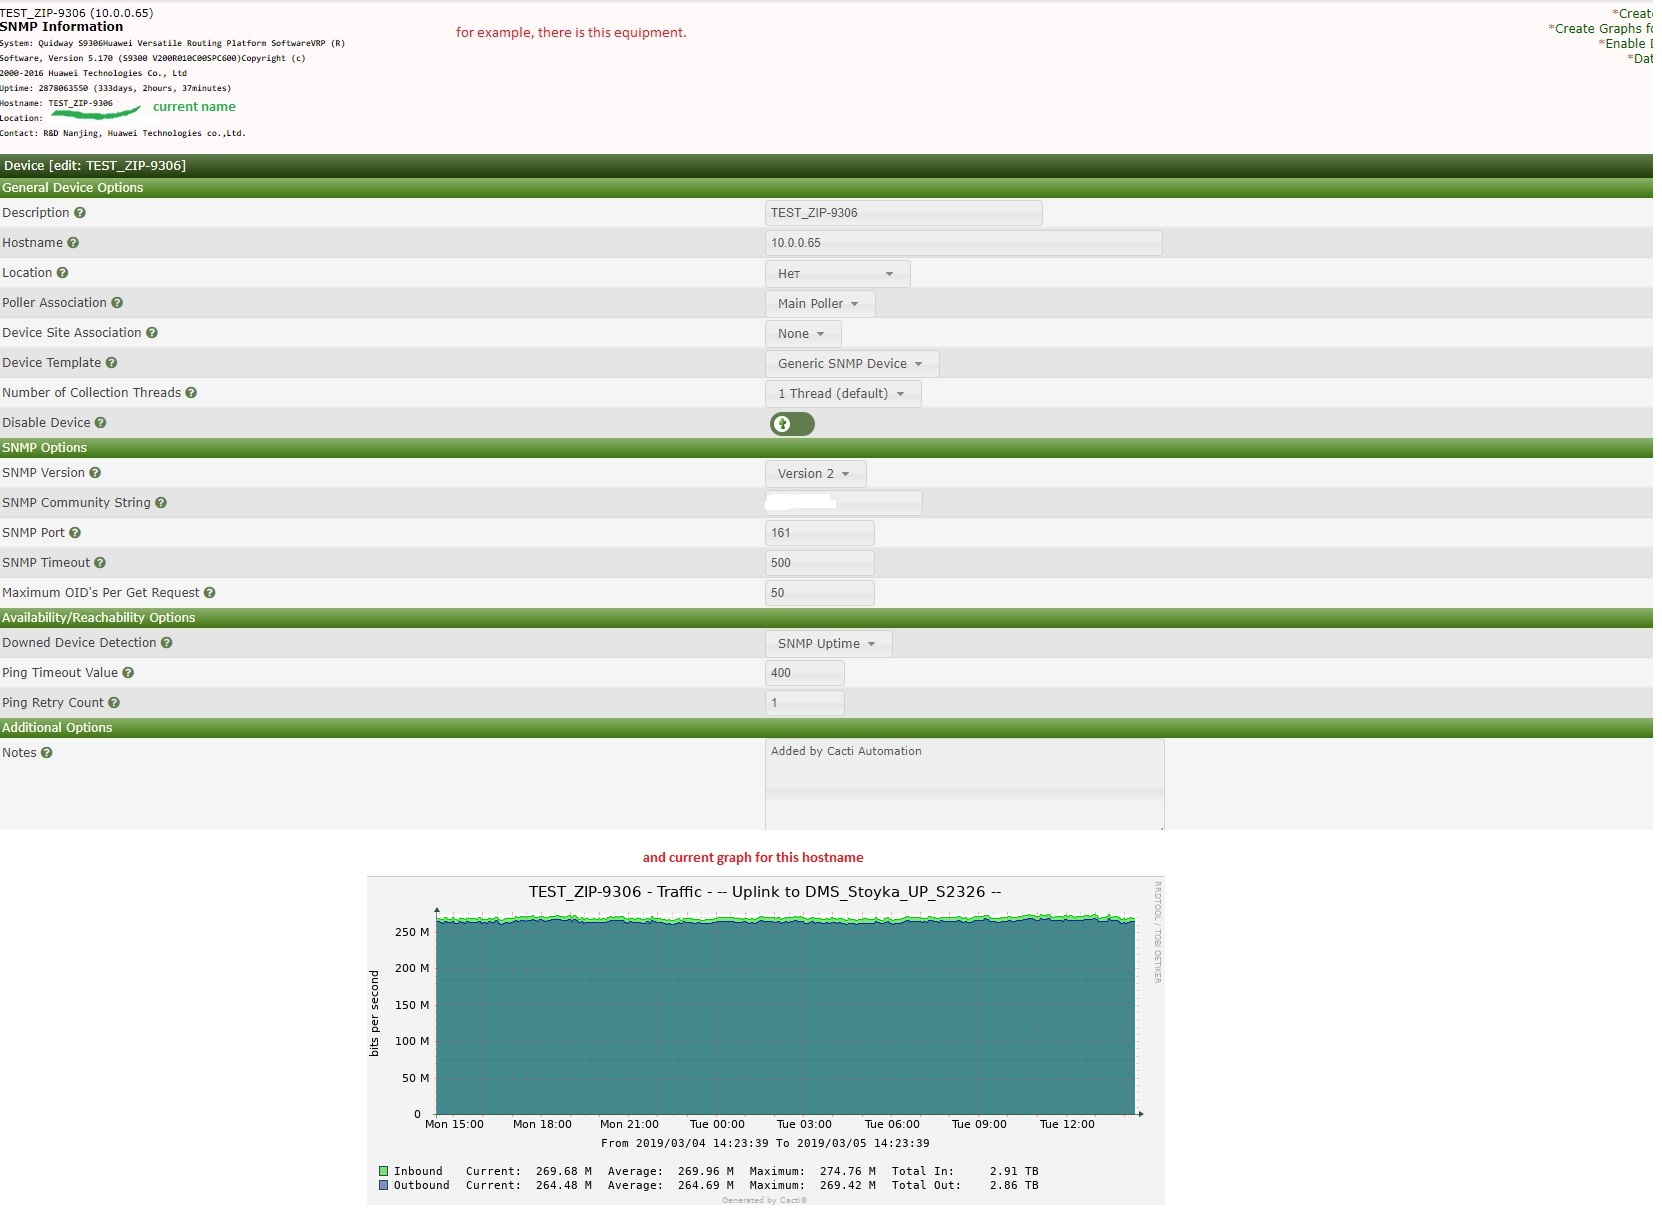Click the help icon beside Device Template
The height and width of the screenshot is (1228, 1662).
113,363
